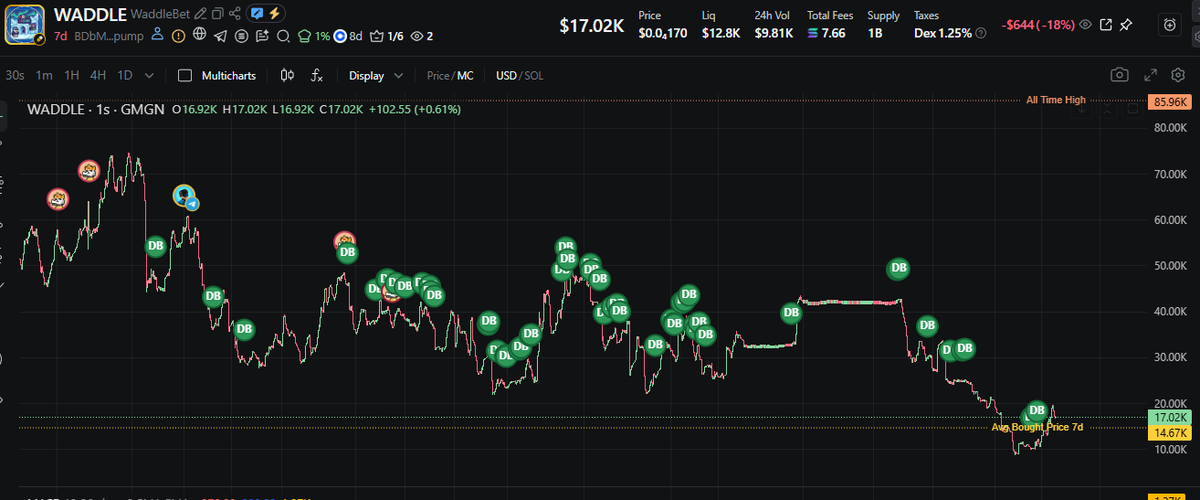This screenshot has height=500, width=1200.
Task: Click the crown 1/6 indicator
Action: [387, 36]
